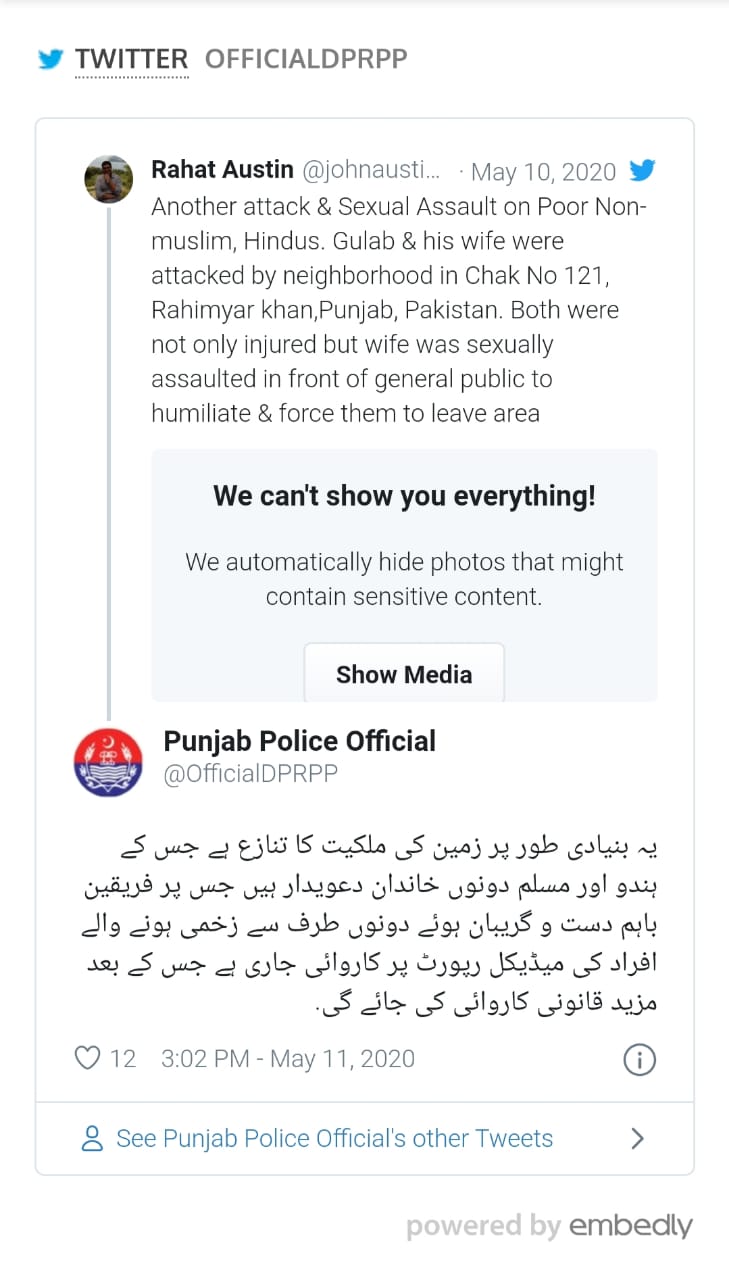Click Rahat Austin's profile avatar
The width and height of the screenshot is (729, 1280).
coord(108,180)
